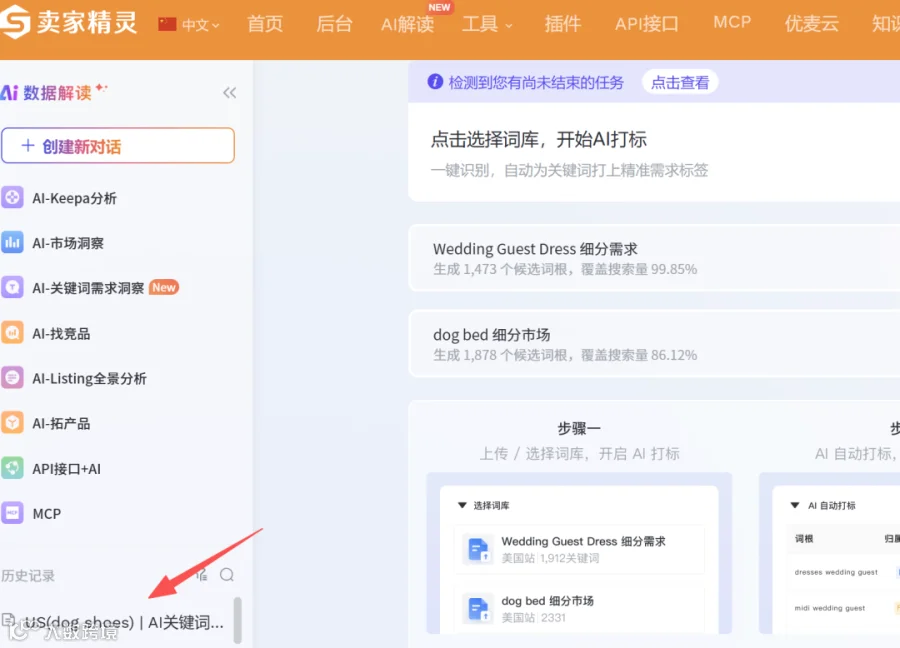This screenshot has width=900, height=648.
Task: Open AI-Listing全景分析 from the sidebar
Action: pyautogui.click(x=90, y=379)
